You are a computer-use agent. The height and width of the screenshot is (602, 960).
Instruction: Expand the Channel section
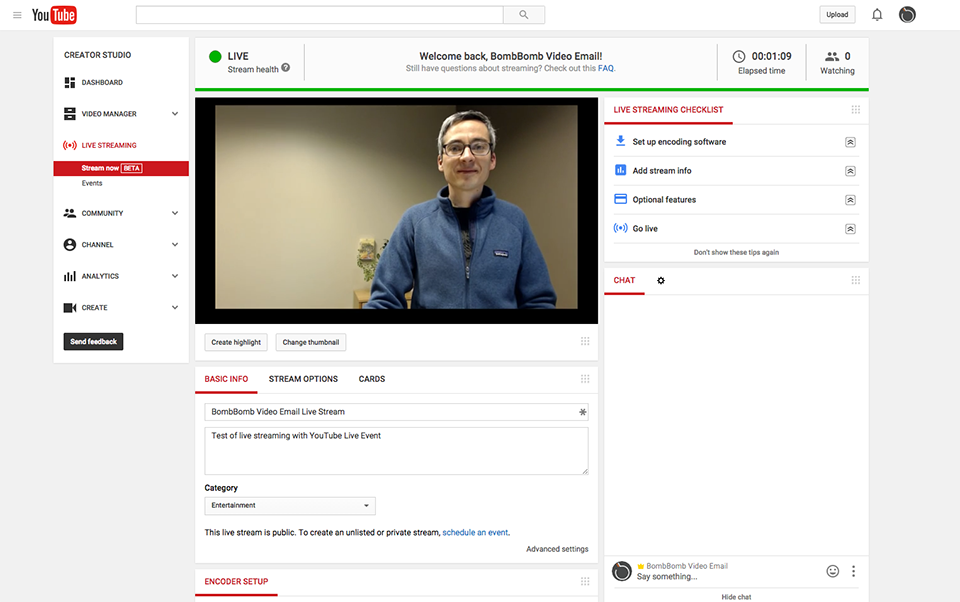coord(175,244)
